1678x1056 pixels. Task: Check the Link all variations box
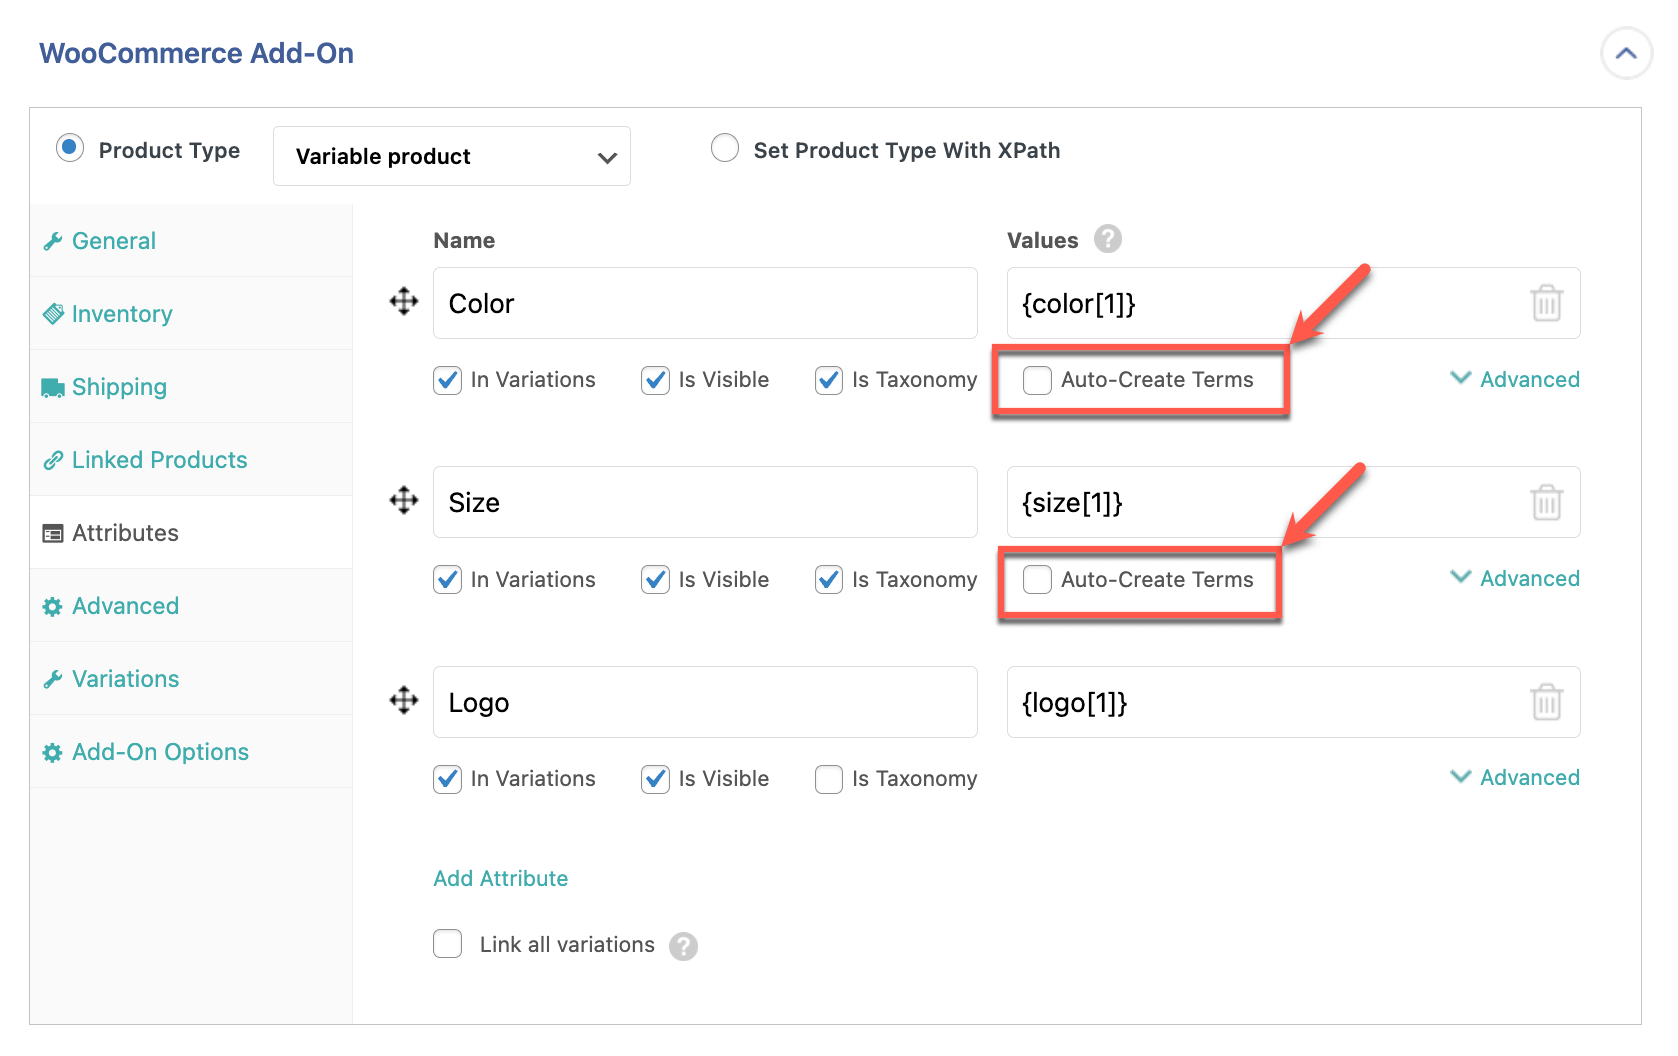click(448, 944)
